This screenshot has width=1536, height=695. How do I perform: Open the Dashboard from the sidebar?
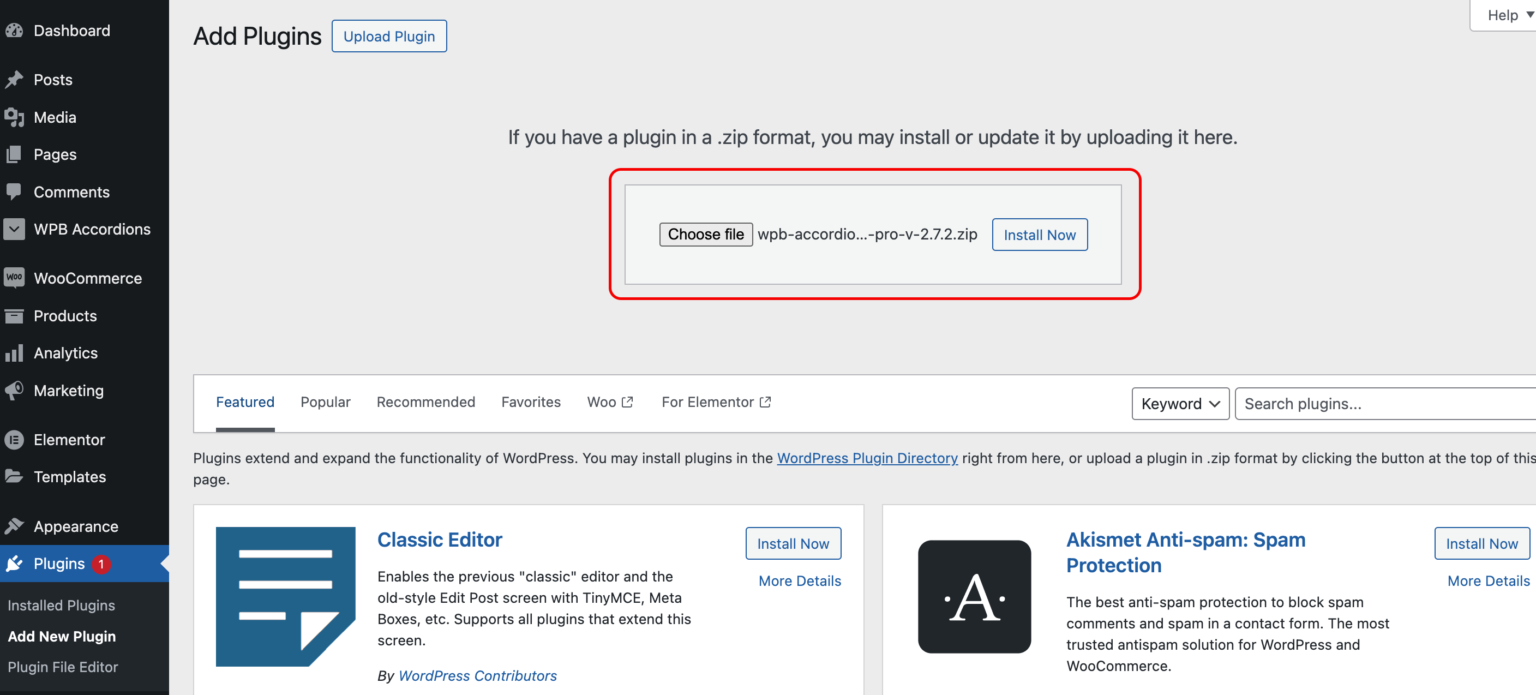tap(15, 30)
